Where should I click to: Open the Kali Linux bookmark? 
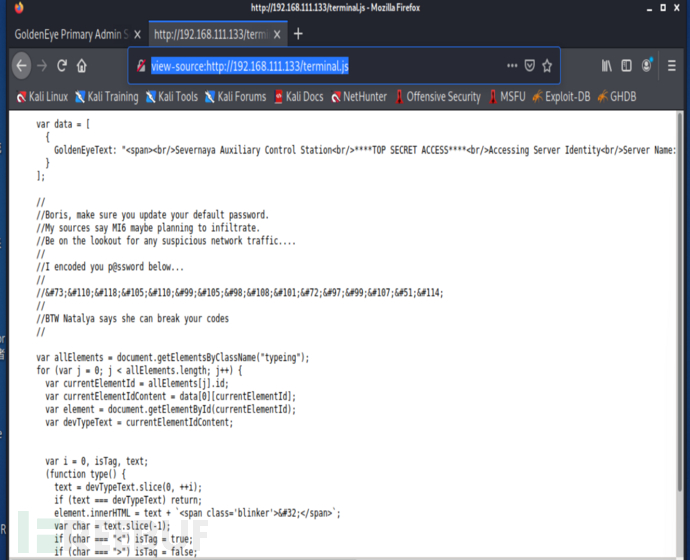coord(42,97)
